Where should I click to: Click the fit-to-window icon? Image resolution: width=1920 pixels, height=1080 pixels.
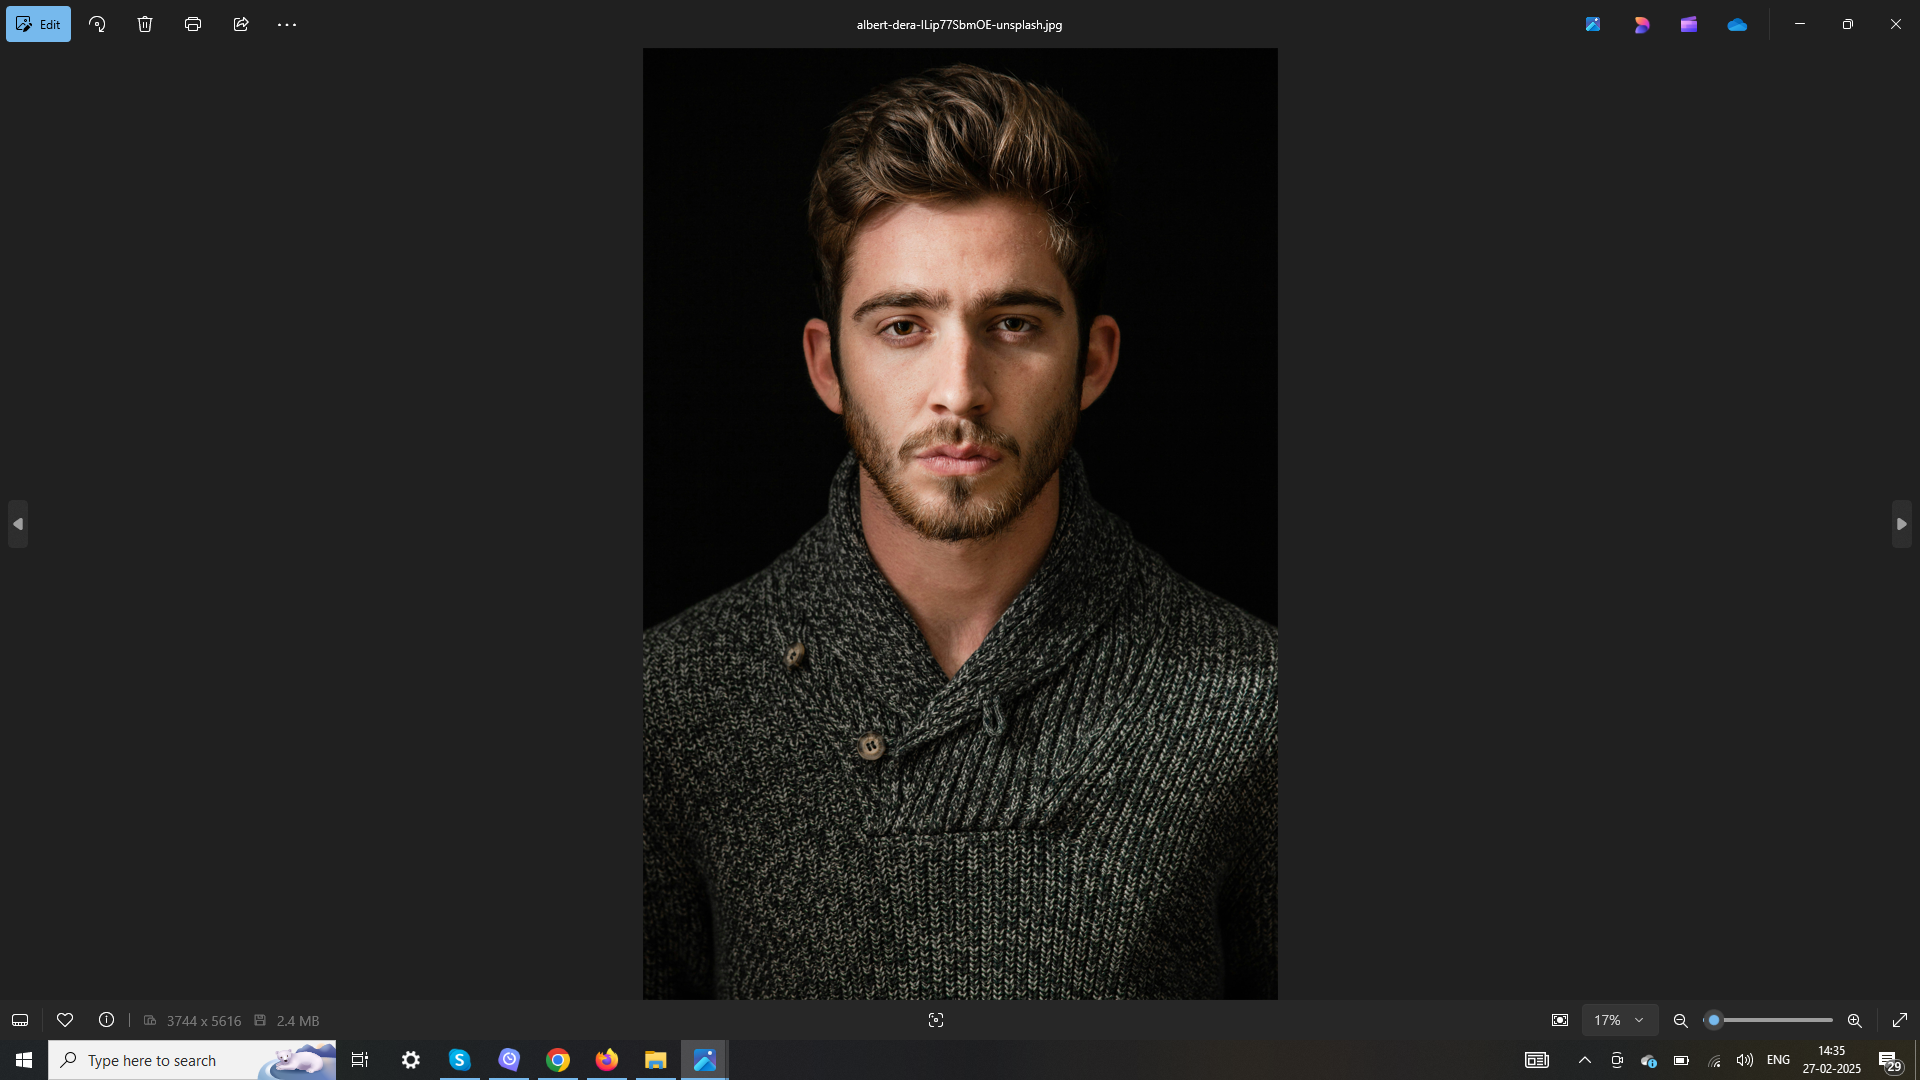point(1560,1020)
